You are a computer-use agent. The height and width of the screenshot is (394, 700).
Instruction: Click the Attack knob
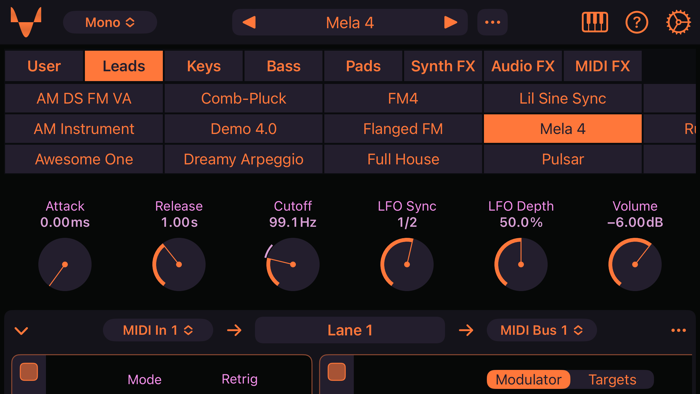click(65, 264)
